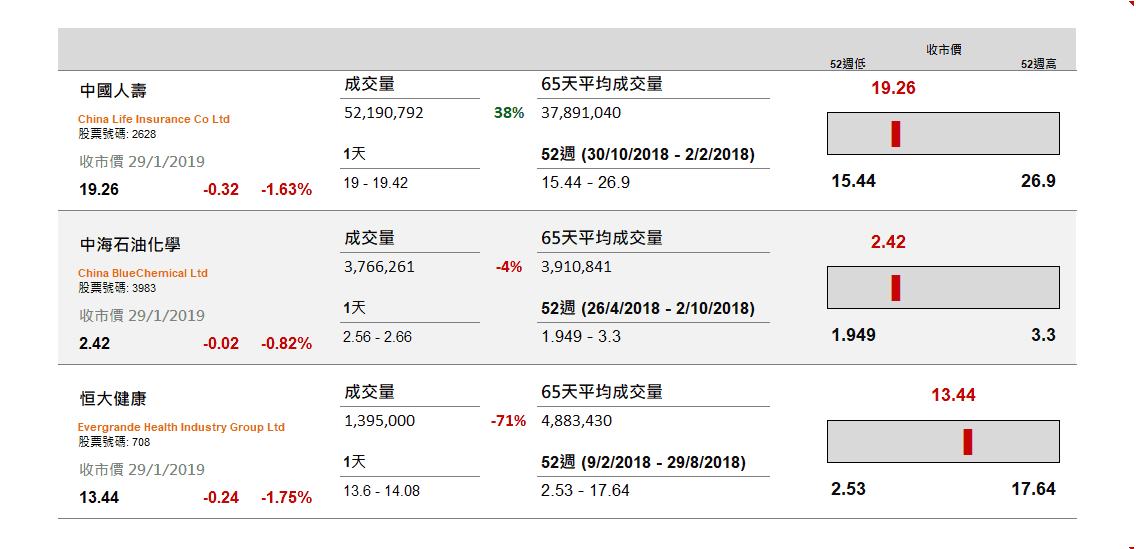Image resolution: width=1136 pixels, height=549 pixels.
Task: Click the red marker in the 2.42 range bar
Action: [x=896, y=288]
